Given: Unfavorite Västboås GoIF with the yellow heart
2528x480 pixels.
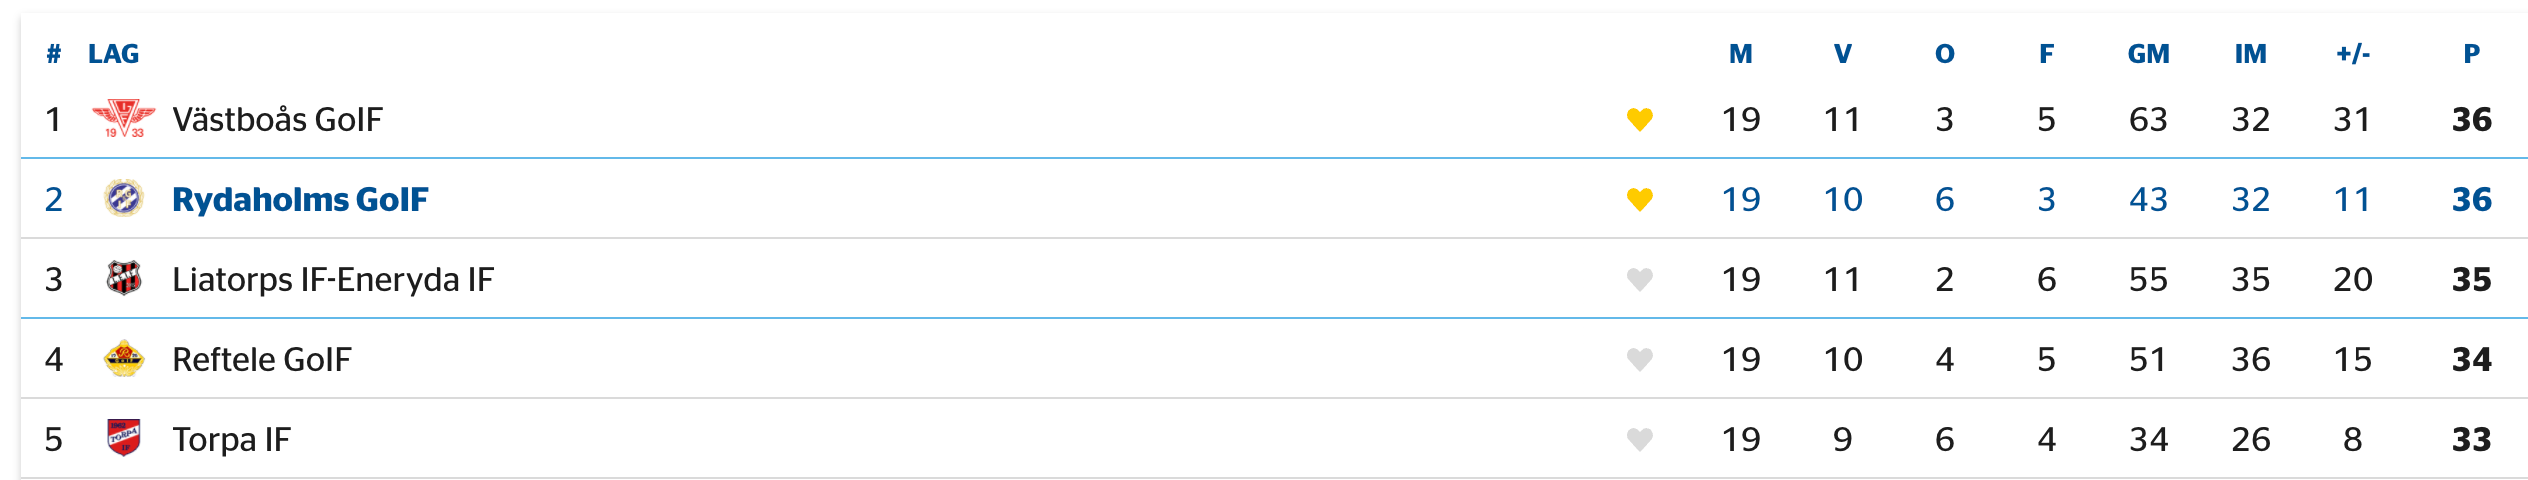Looking at the screenshot, I should [1640, 120].
